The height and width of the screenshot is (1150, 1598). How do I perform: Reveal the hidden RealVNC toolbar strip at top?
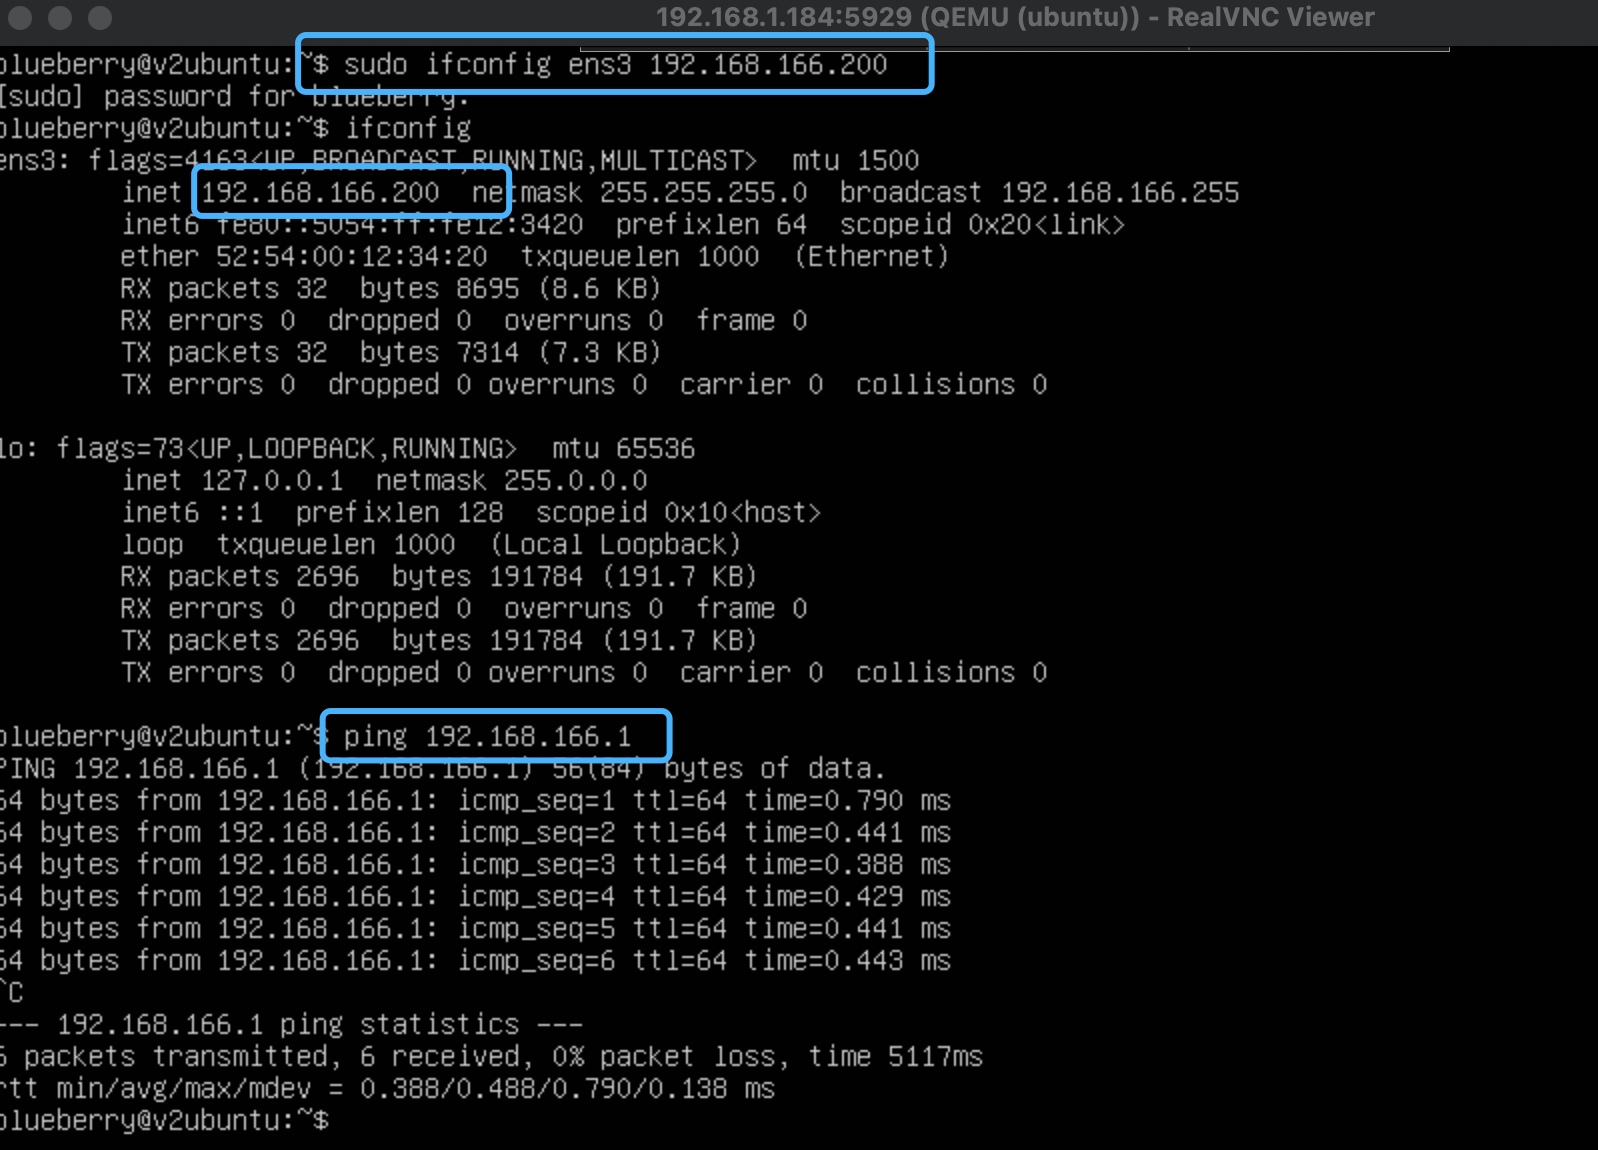[x=1014, y=48]
